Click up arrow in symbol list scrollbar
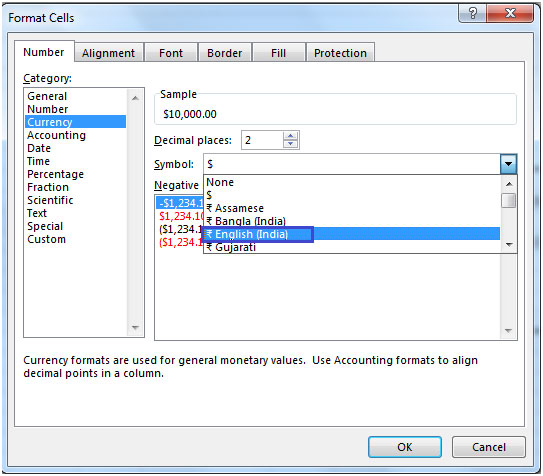The height and width of the screenshot is (476, 543). point(509,184)
